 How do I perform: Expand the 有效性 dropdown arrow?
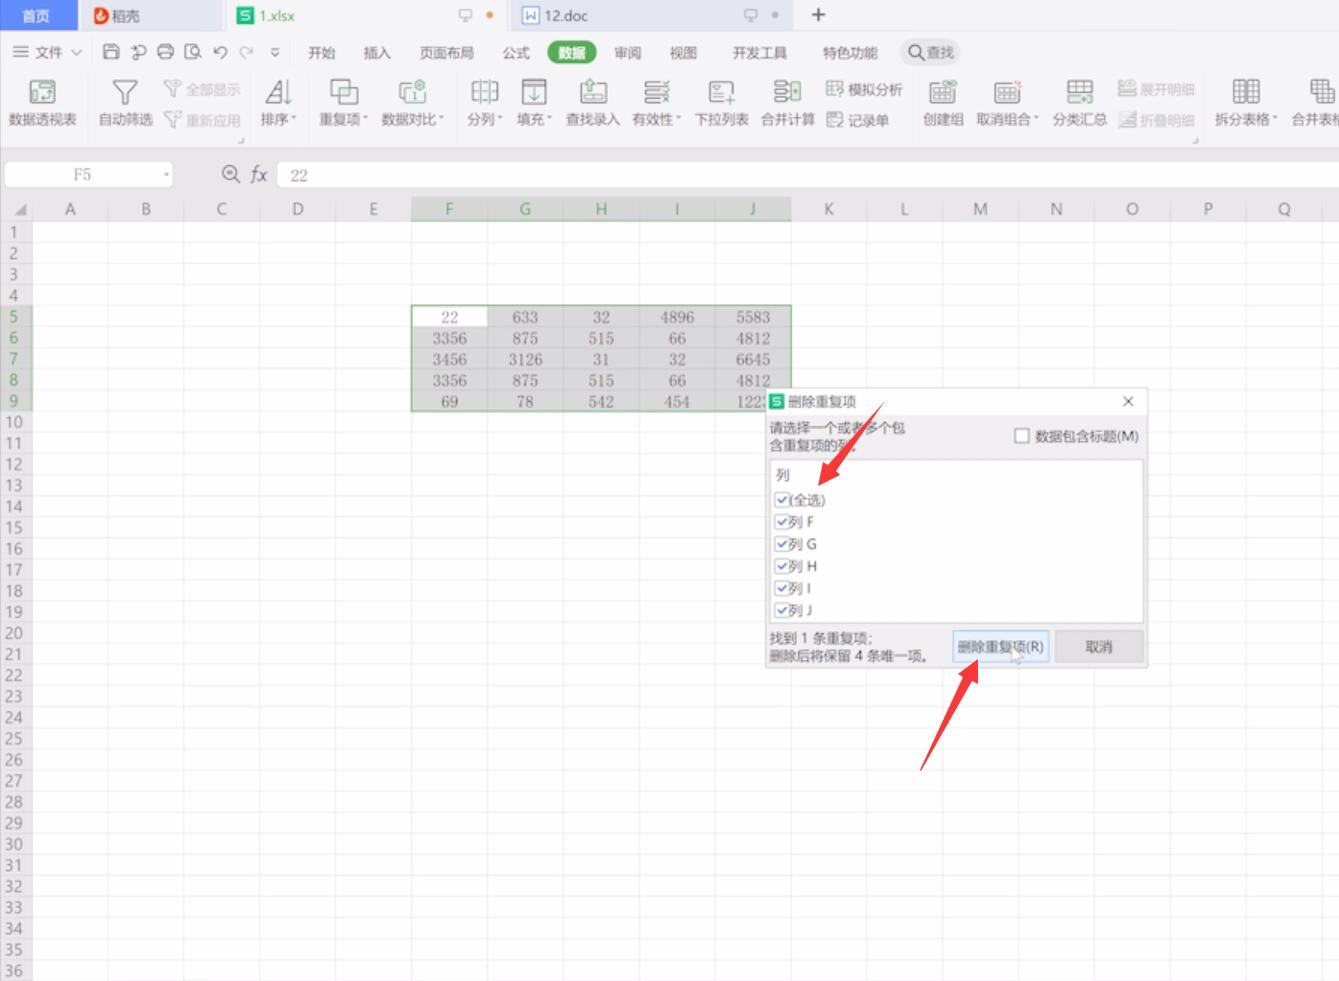point(678,119)
